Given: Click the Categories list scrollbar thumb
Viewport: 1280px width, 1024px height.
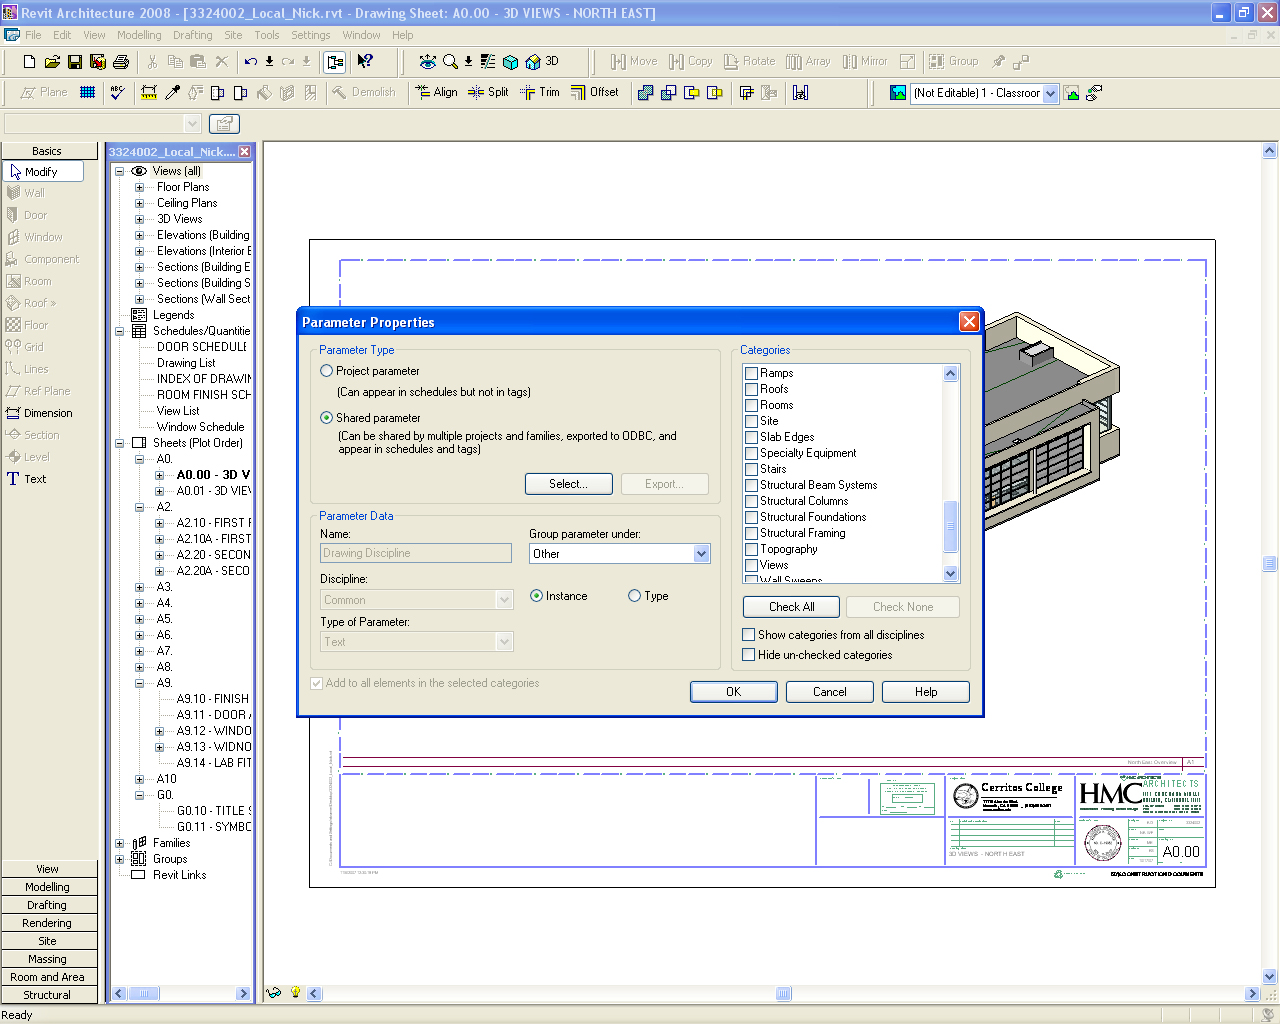Looking at the screenshot, I should pyautogui.click(x=950, y=526).
